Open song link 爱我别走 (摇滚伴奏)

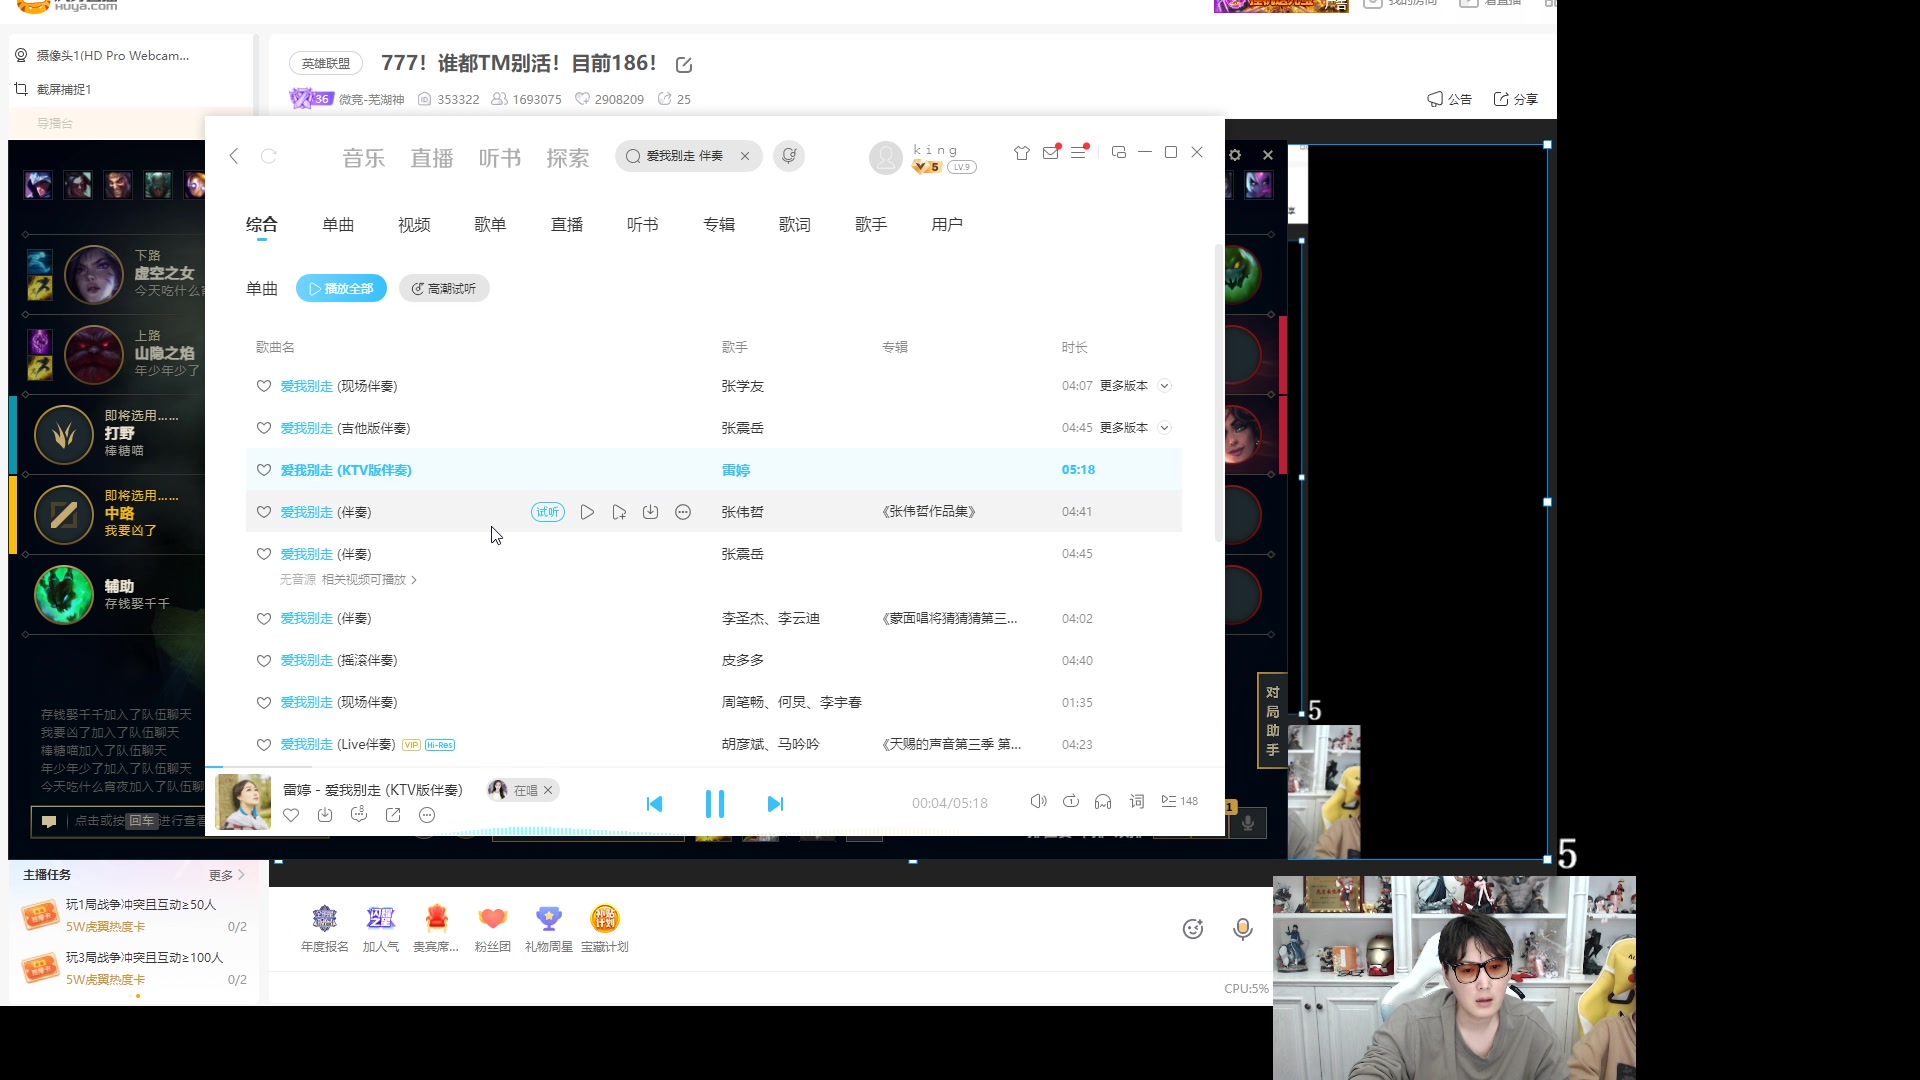pos(339,661)
